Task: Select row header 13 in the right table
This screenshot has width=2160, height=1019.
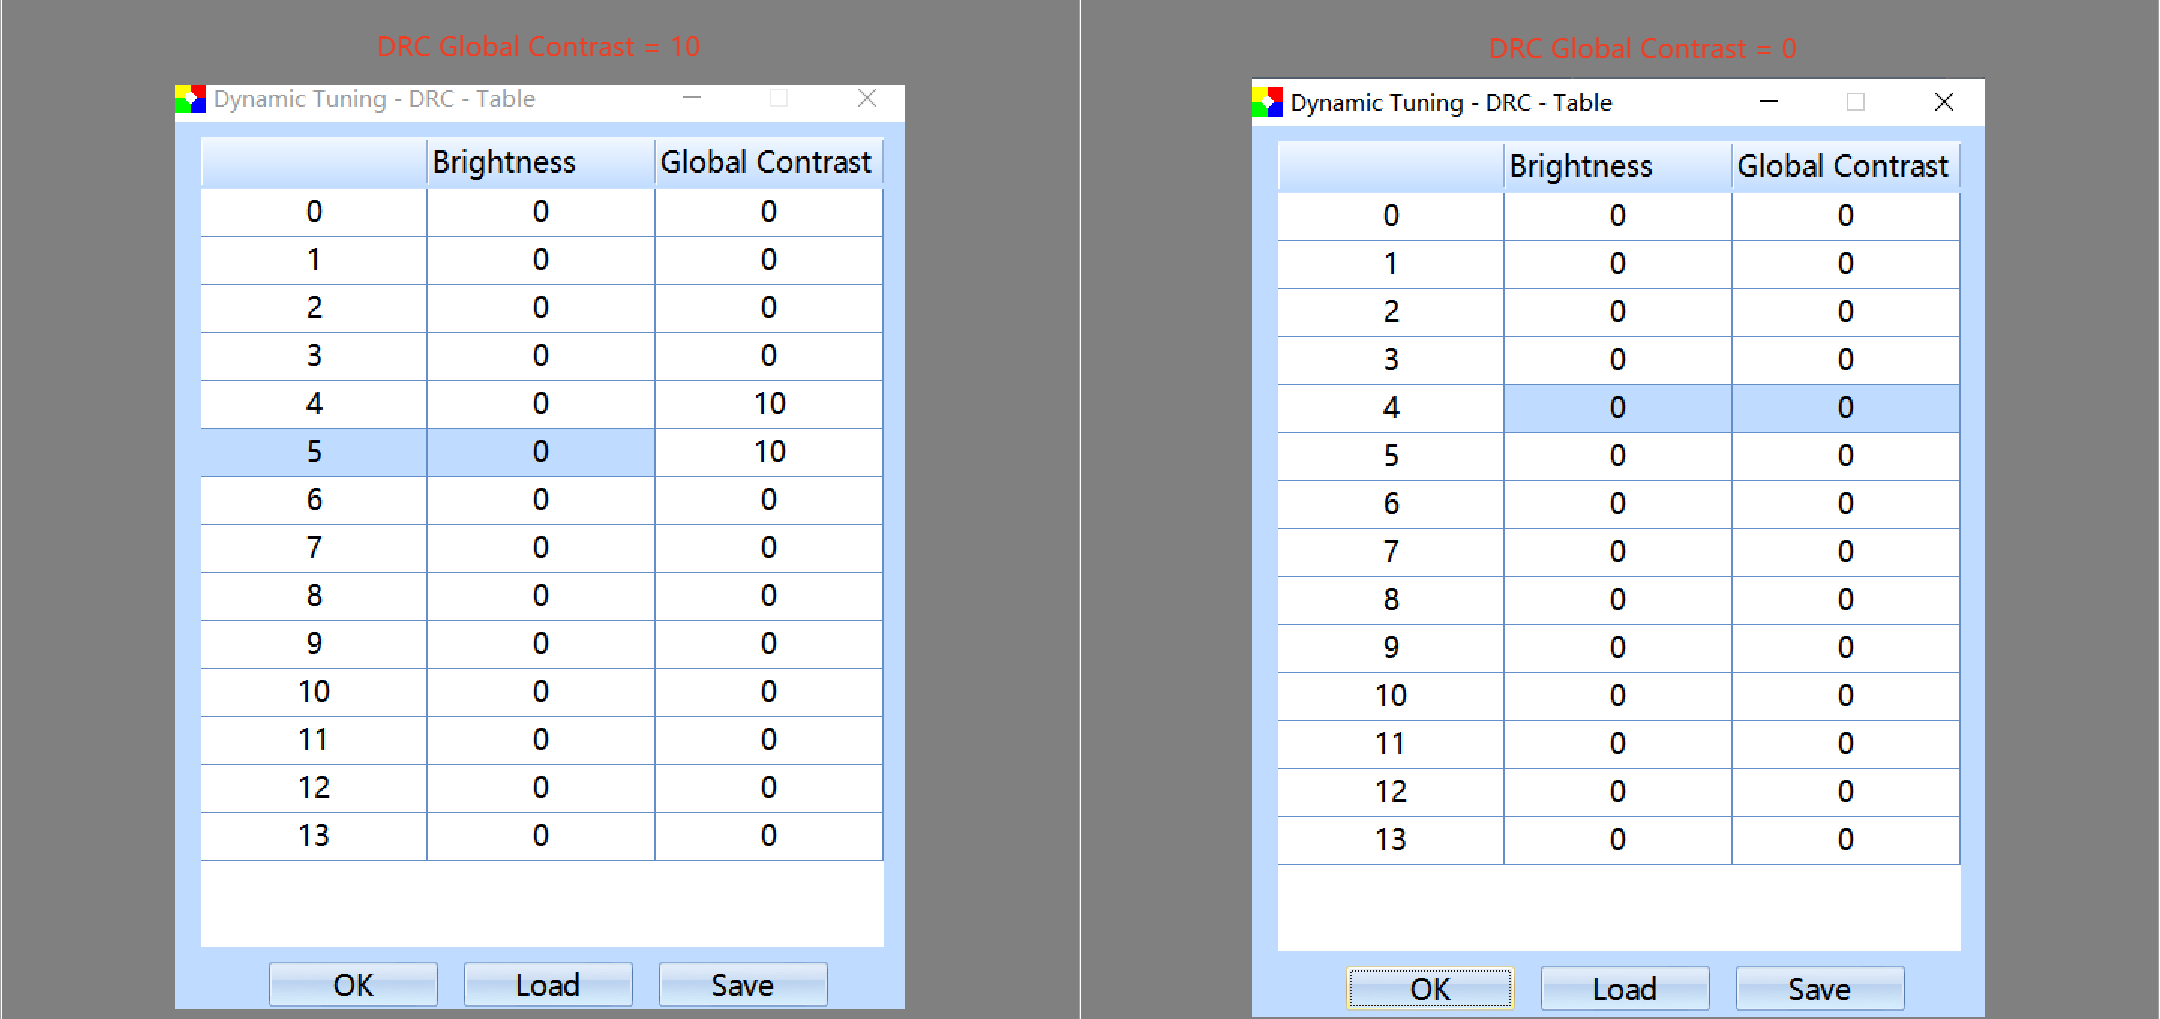Action: click(x=1390, y=840)
